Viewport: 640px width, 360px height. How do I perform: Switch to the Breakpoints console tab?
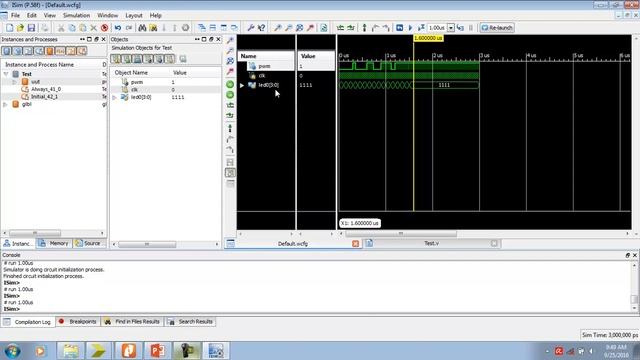coord(78,322)
